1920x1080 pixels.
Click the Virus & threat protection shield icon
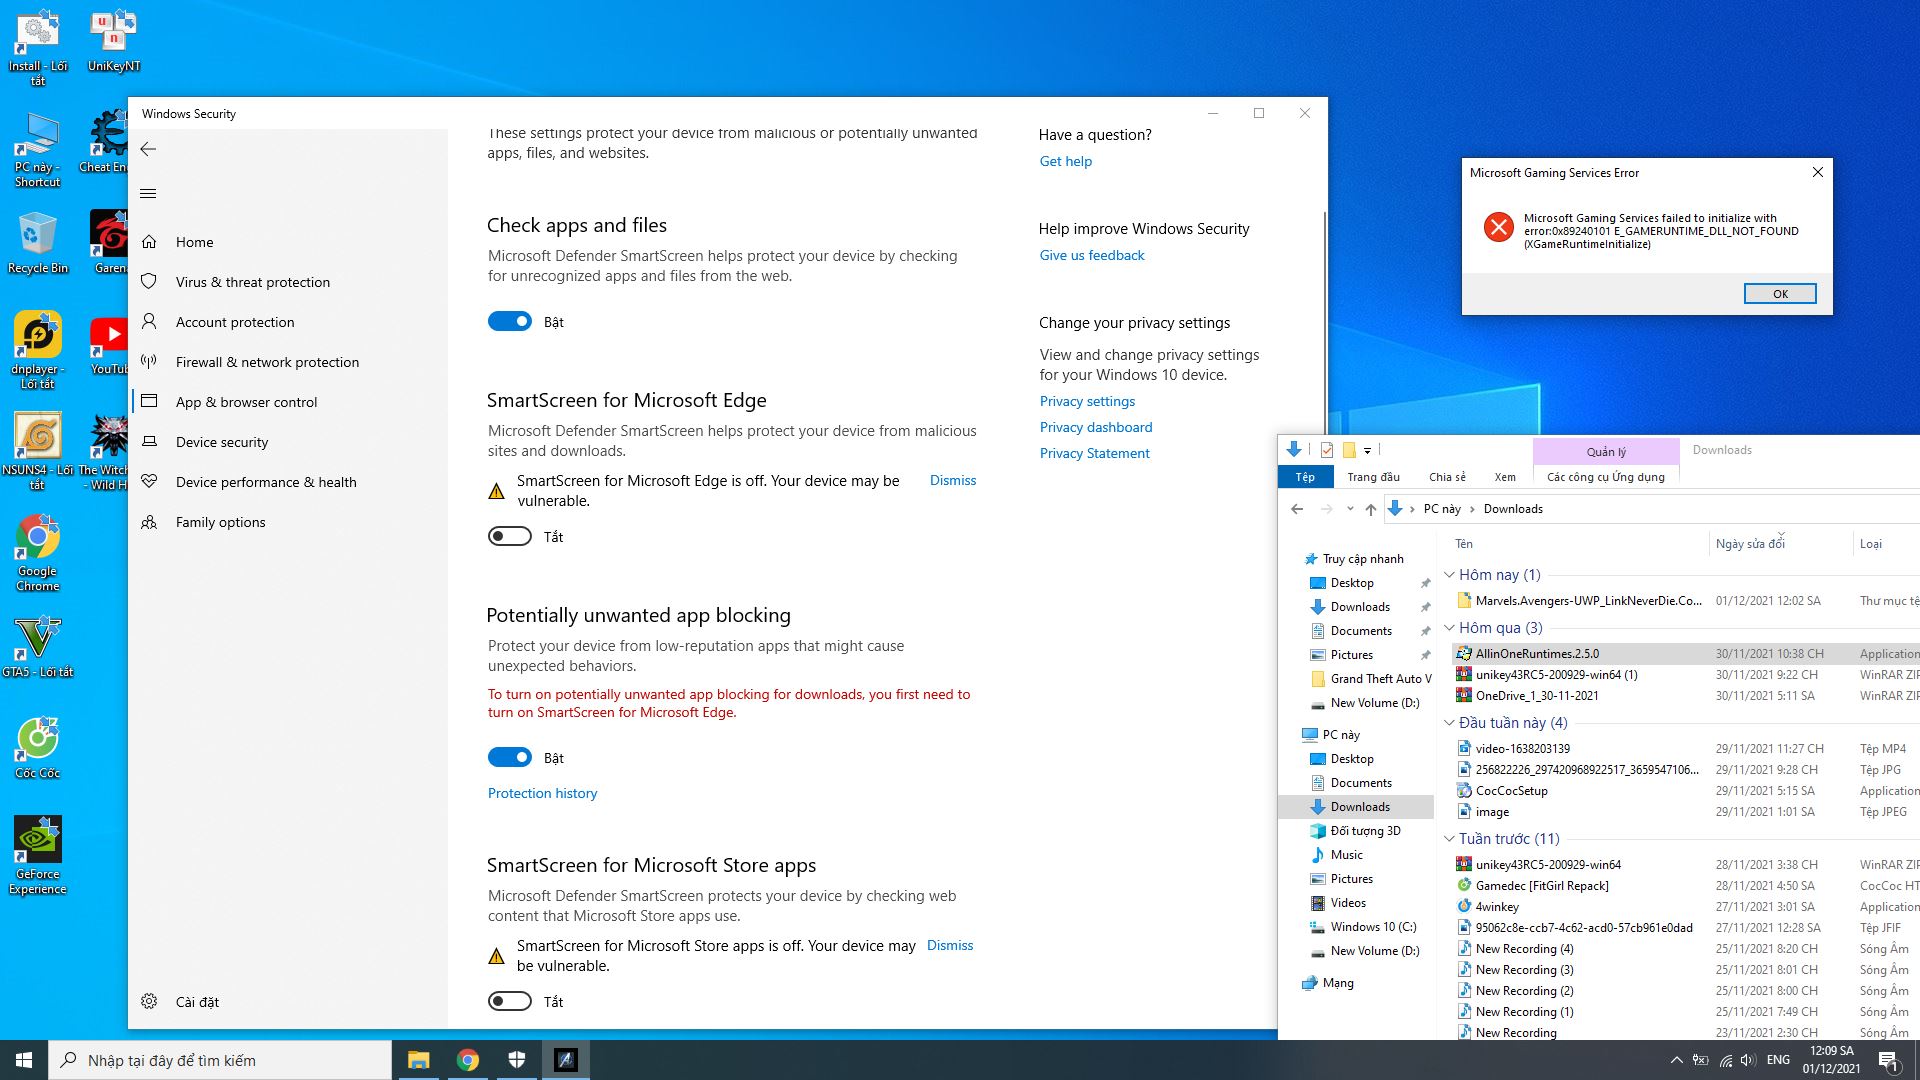(149, 282)
